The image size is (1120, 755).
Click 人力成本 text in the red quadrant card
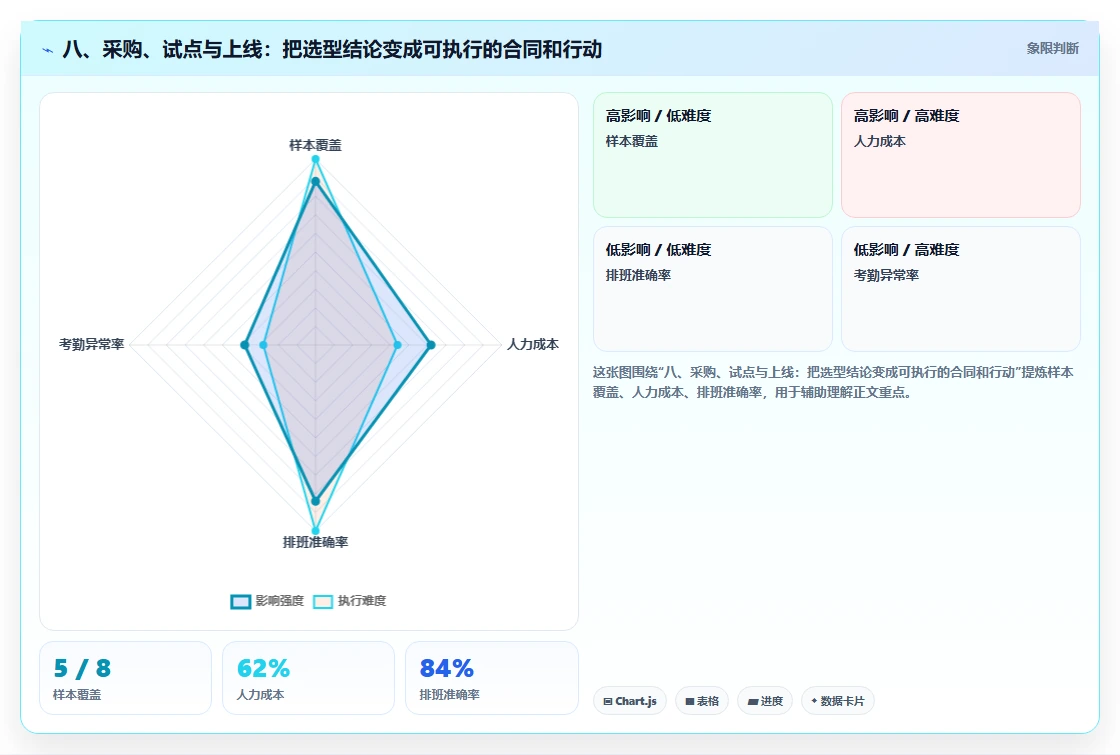(879, 141)
